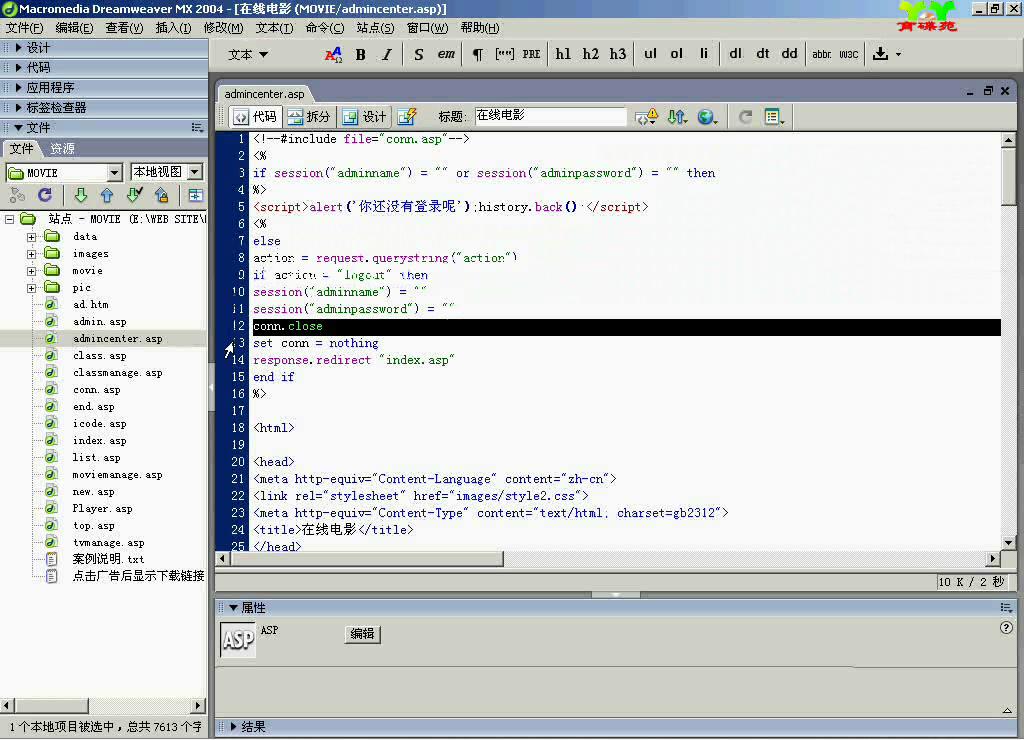Switch to Code view (代码)
This screenshot has height=740, width=1024.
click(255, 117)
